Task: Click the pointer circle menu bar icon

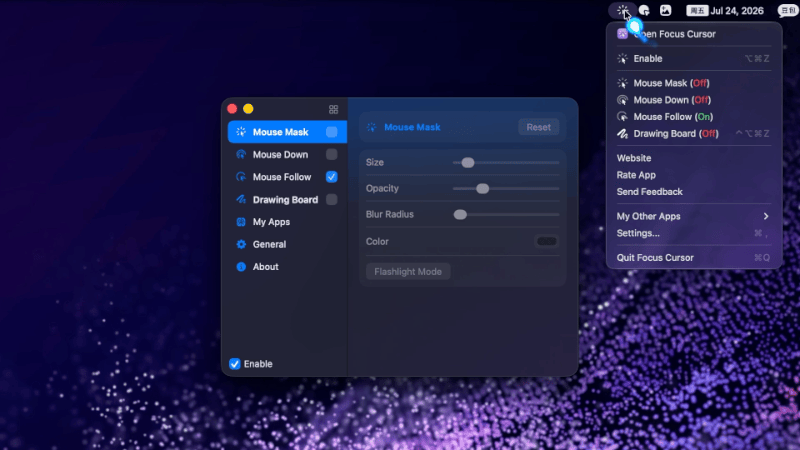Action: [x=644, y=10]
